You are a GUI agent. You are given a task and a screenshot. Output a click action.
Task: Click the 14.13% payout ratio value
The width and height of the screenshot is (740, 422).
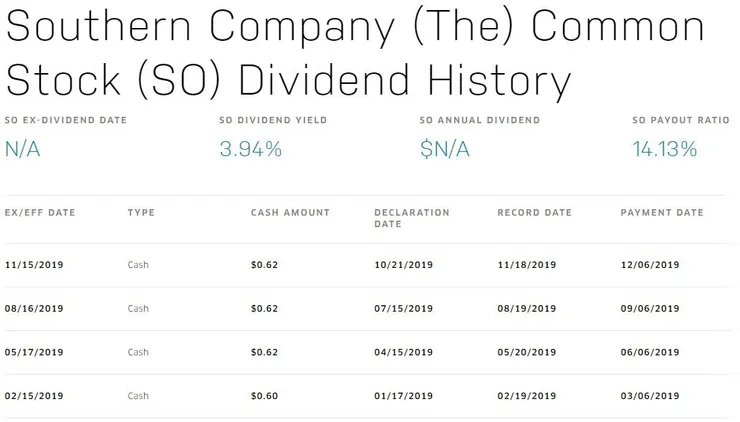click(665, 150)
